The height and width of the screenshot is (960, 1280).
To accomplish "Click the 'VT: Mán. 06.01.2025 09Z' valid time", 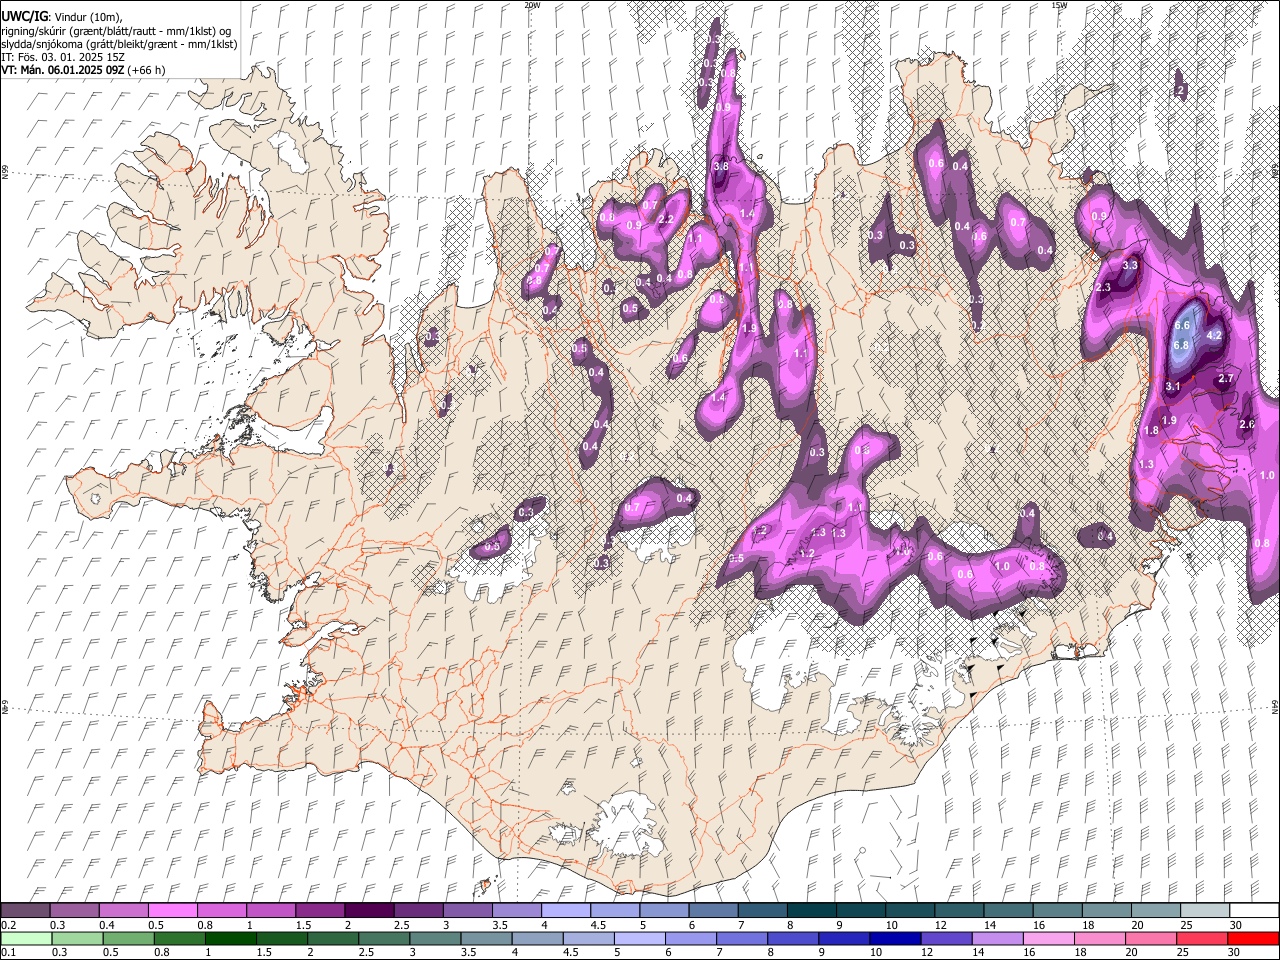I will pyautogui.click(x=62, y=70).
